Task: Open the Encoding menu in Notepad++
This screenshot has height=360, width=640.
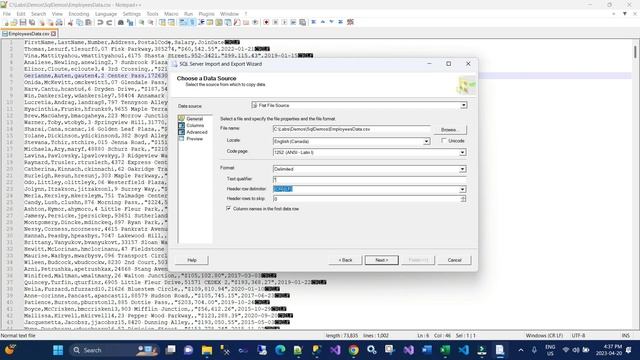Action: pyautogui.click(x=79, y=14)
